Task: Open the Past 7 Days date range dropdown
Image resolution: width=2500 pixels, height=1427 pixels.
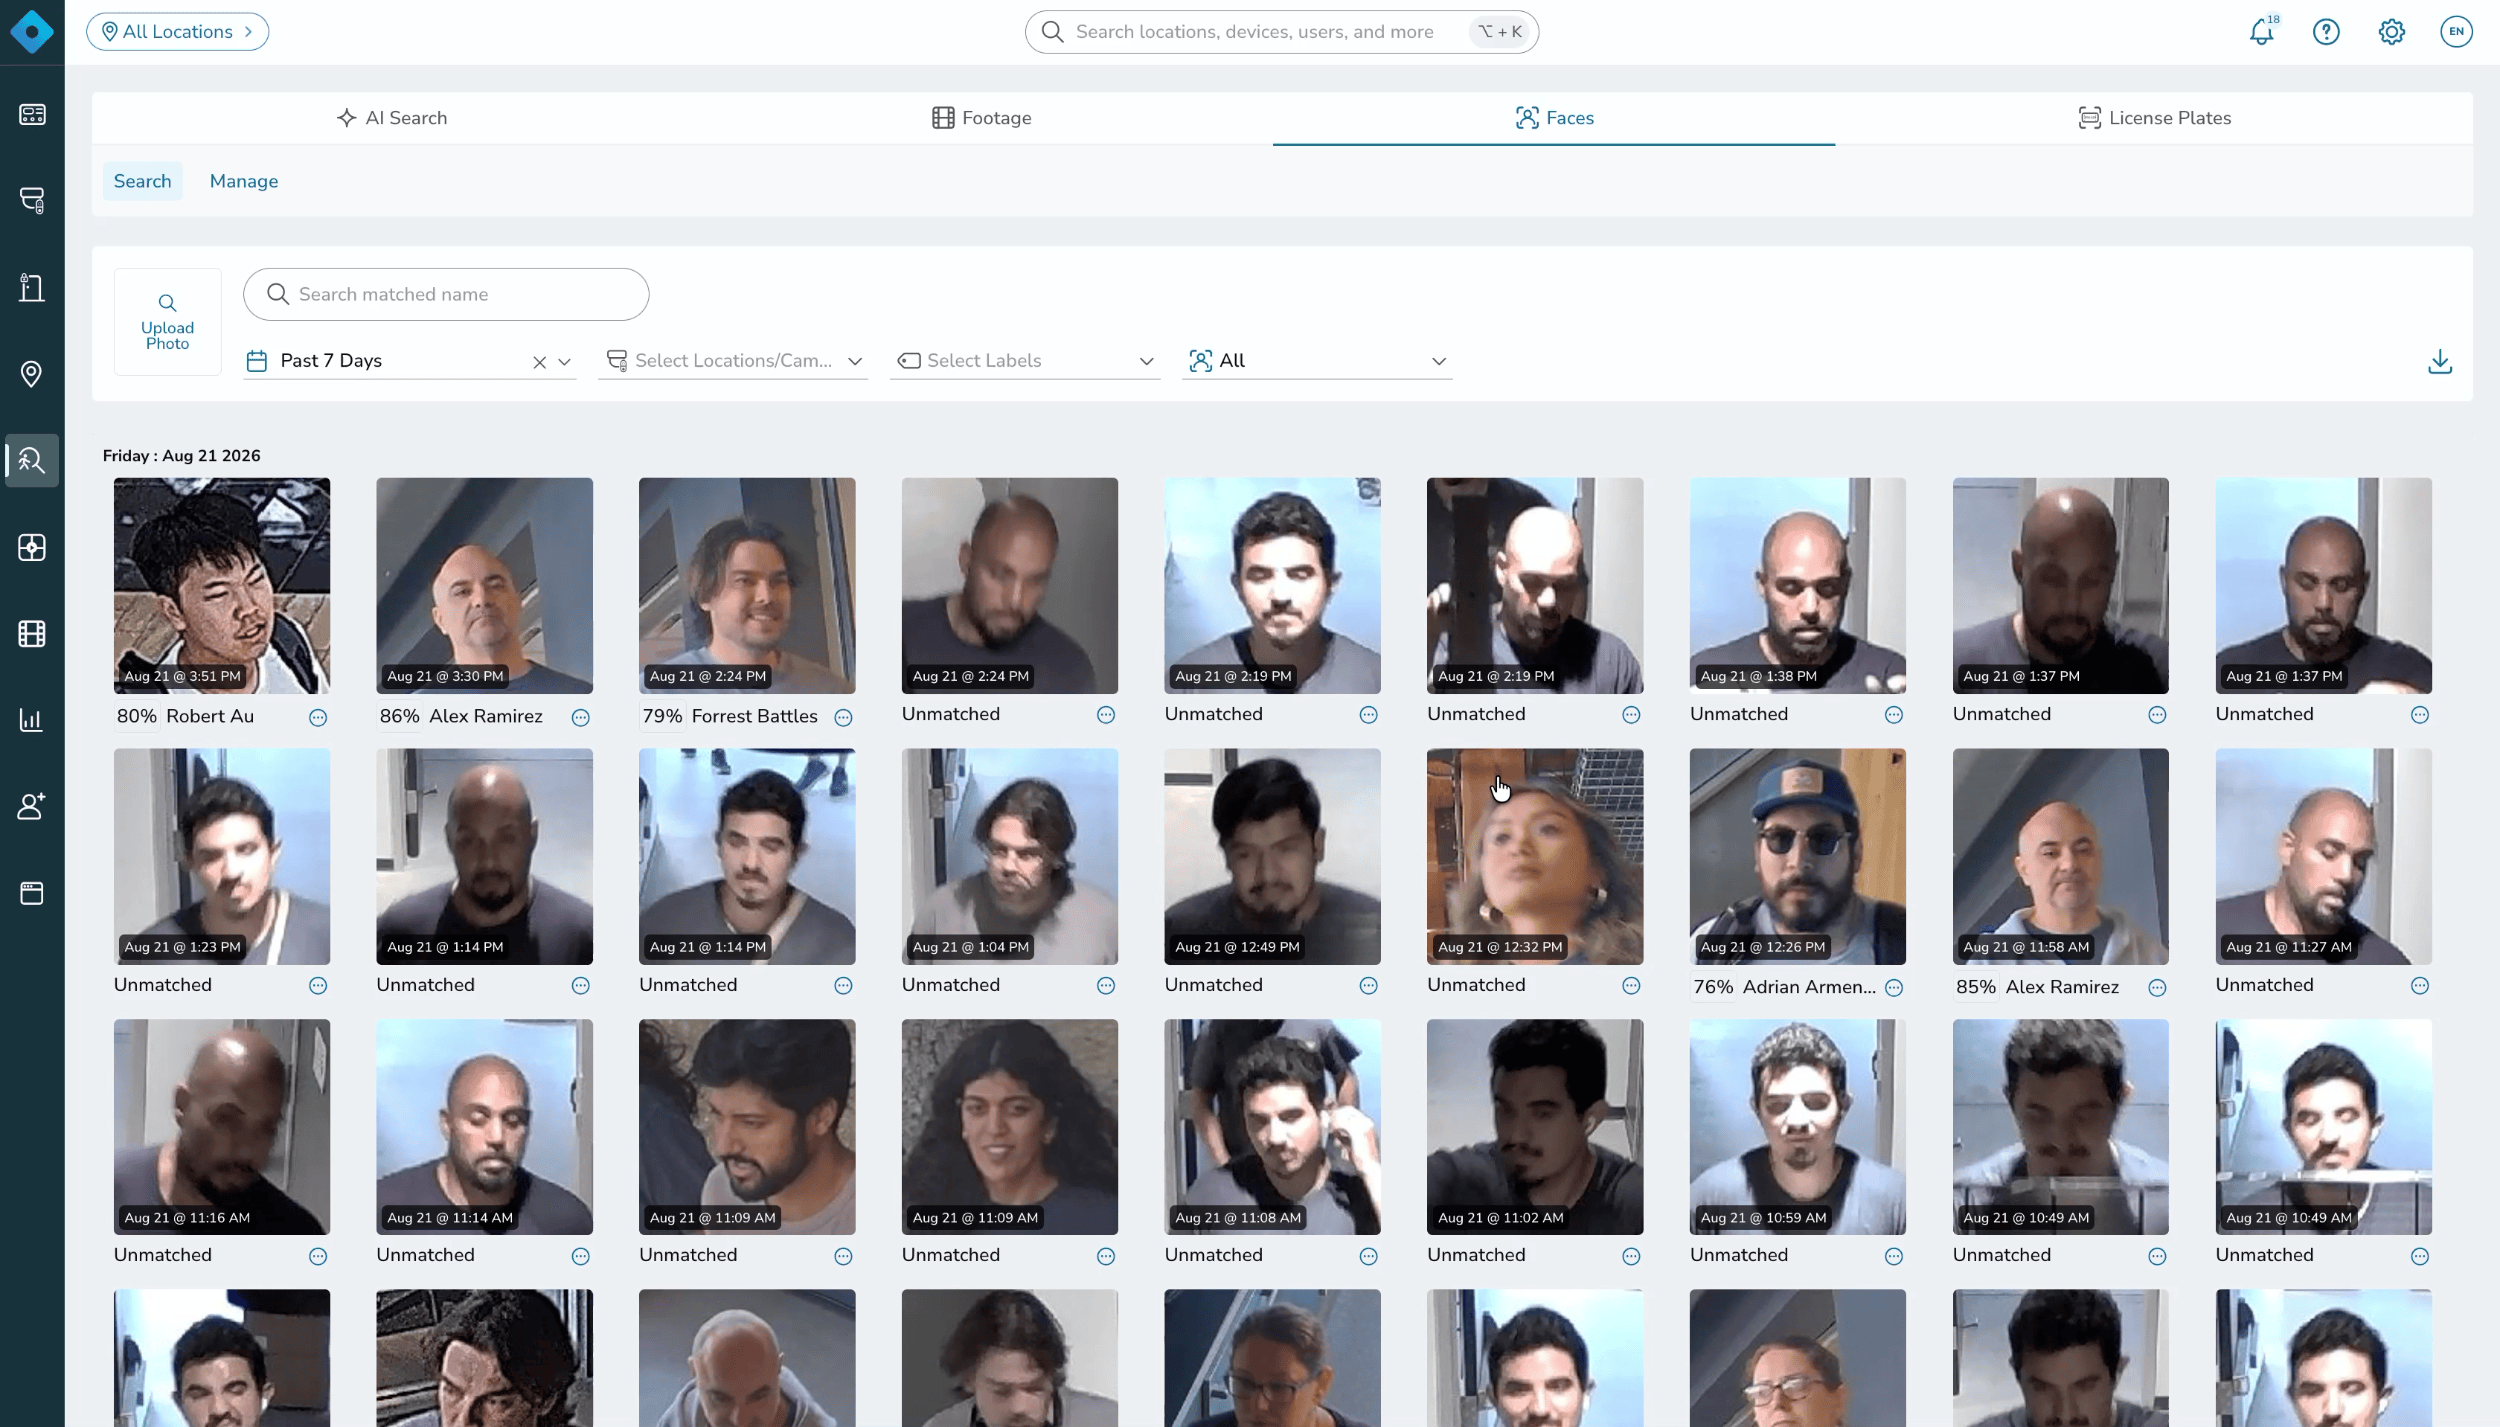Action: click(x=410, y=361)
